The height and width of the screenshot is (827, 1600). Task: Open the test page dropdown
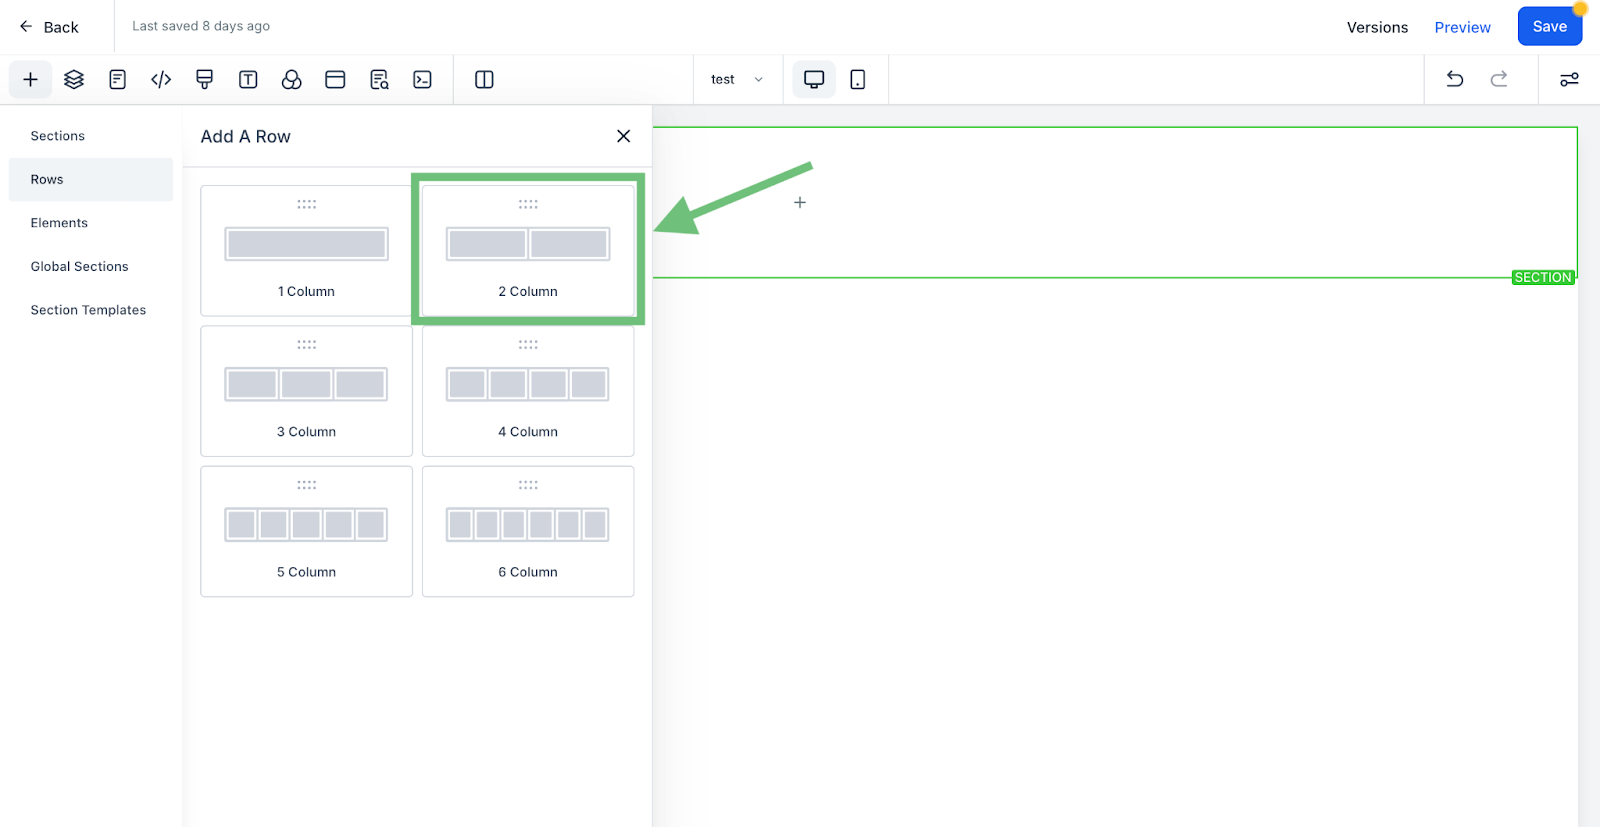[x=737, y=80]
